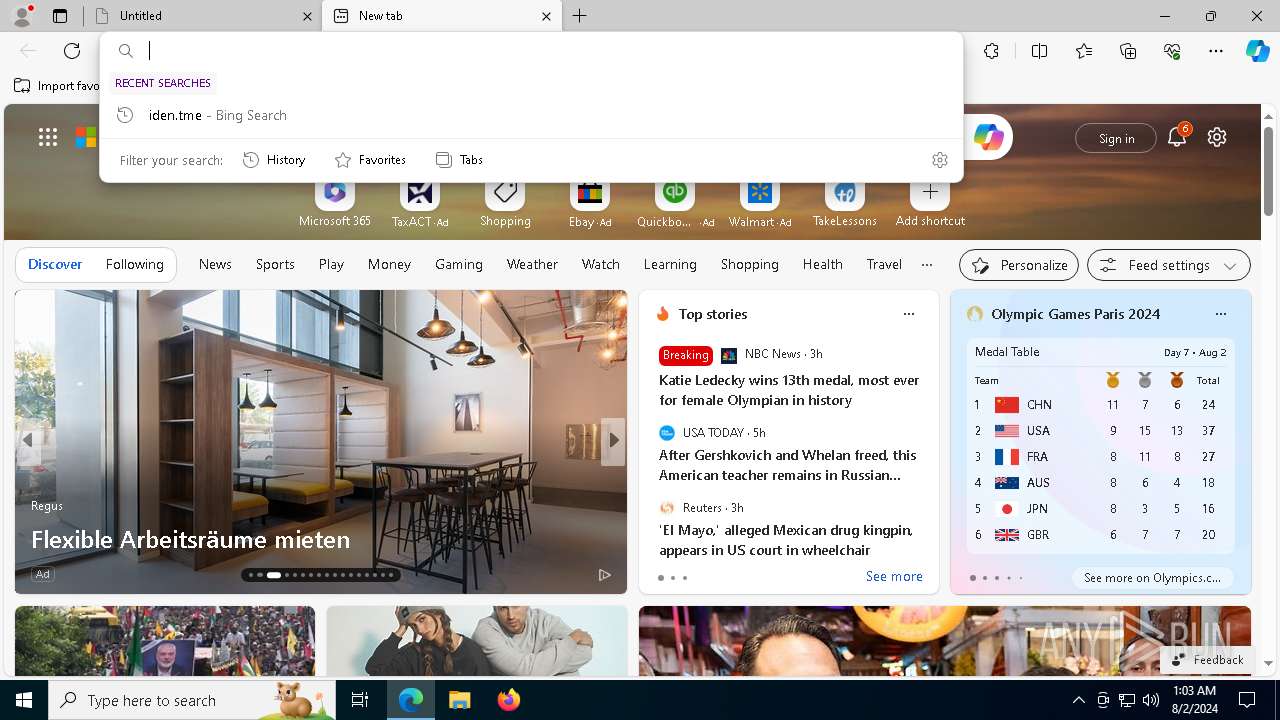Open Browser essentials heart icon
This screenshot has height=720, width=1280.
click(x=1172, y=51)
